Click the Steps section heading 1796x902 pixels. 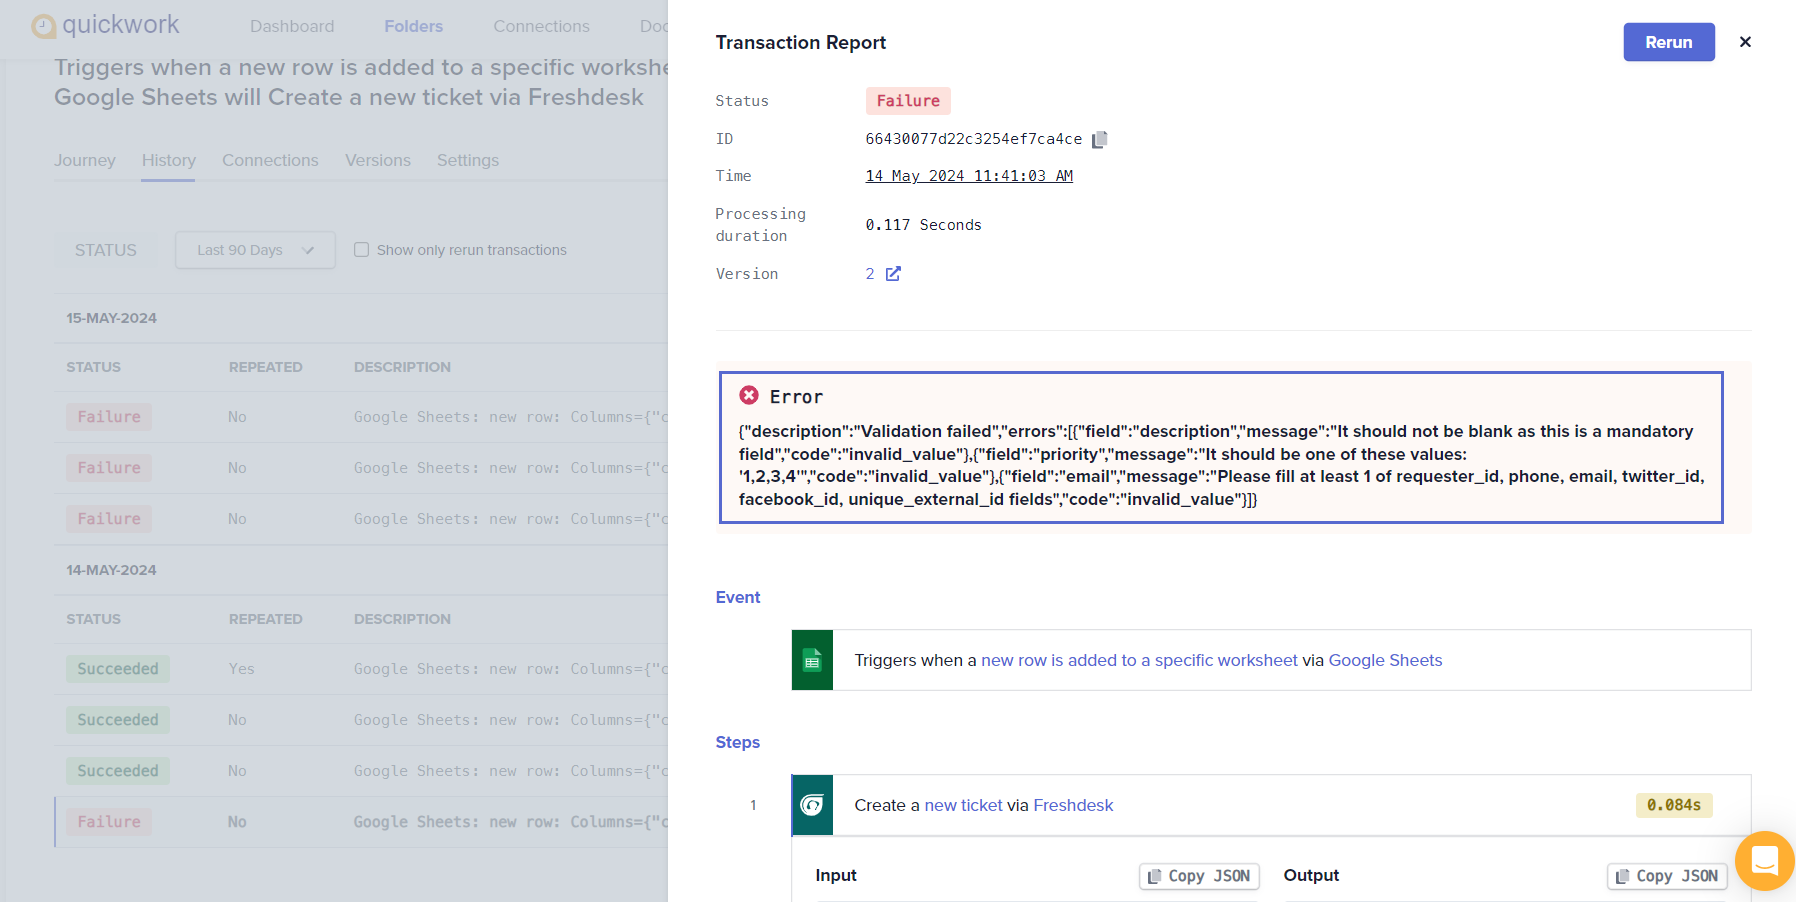point(738,742)
